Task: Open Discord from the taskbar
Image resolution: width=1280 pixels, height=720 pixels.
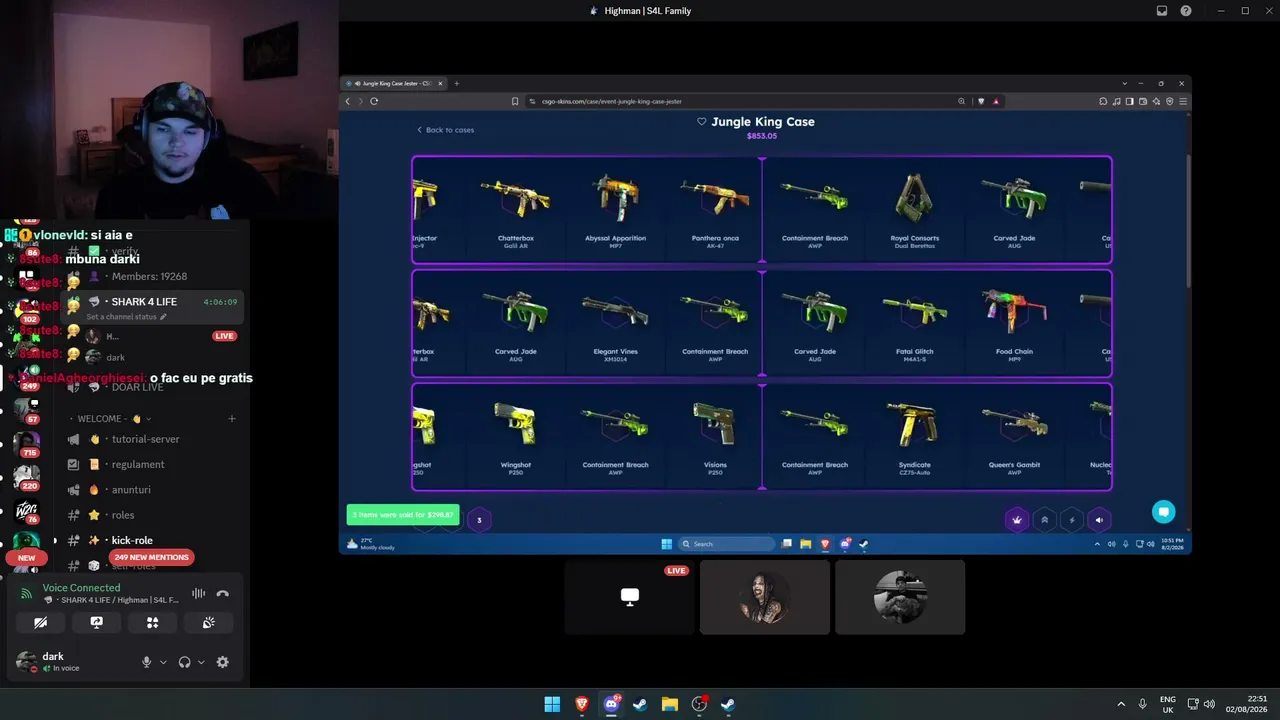Action: (611, 704)
